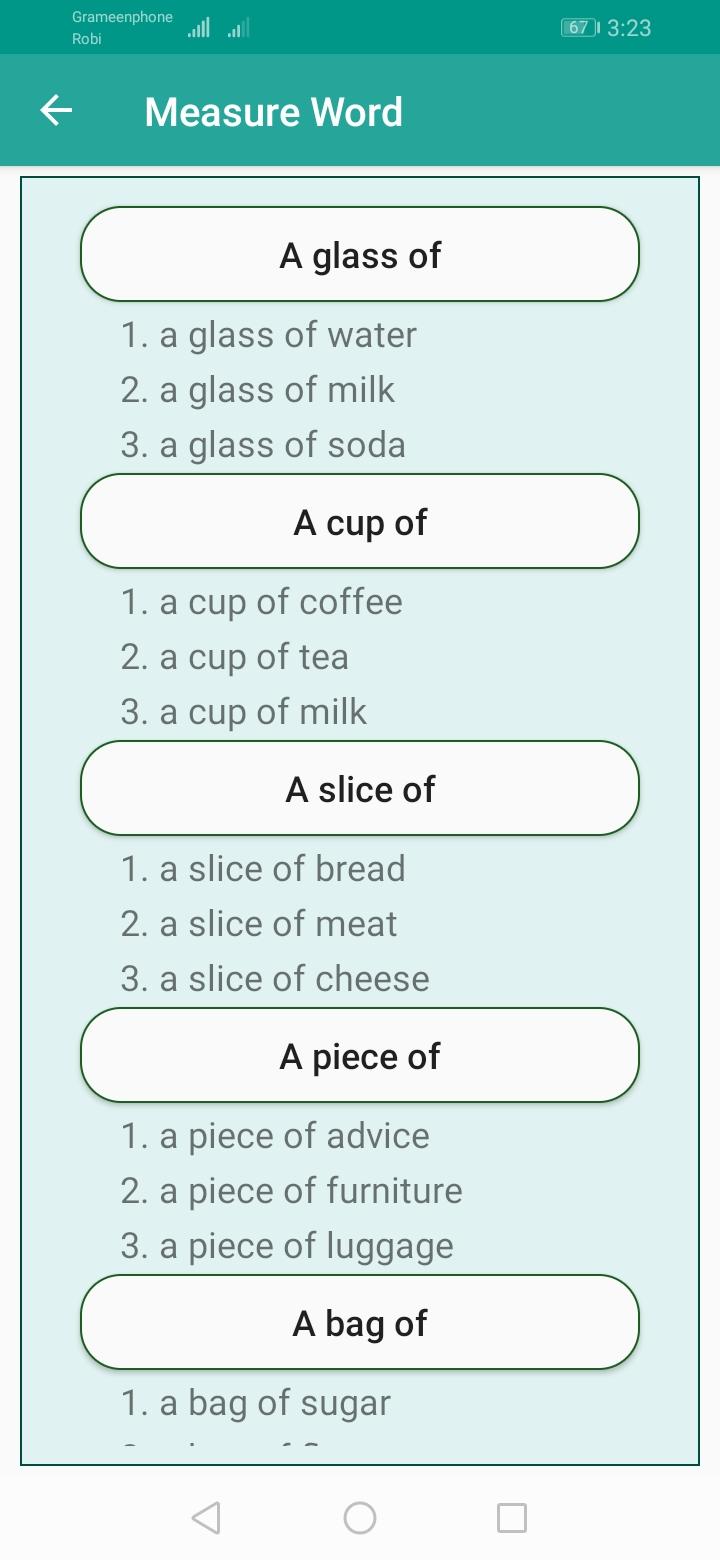Open the "A piece of" header
Screen dimensions: 720x1560
[x=360, y=1056]
